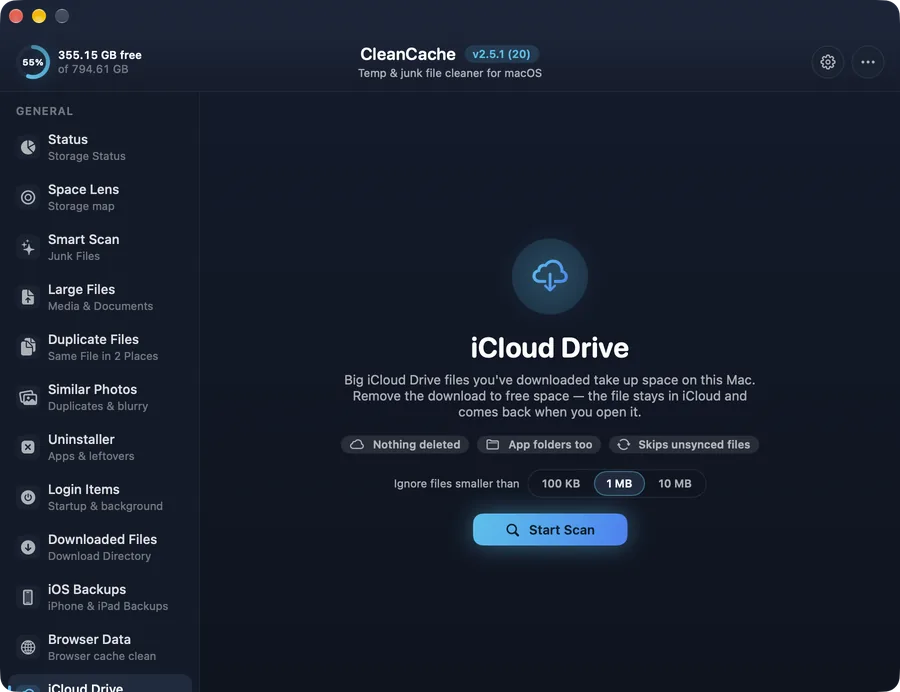The width and height of the screenshot is (900, 692).
Task: Open the three-dots more options menu
Action: coord(867,62)
